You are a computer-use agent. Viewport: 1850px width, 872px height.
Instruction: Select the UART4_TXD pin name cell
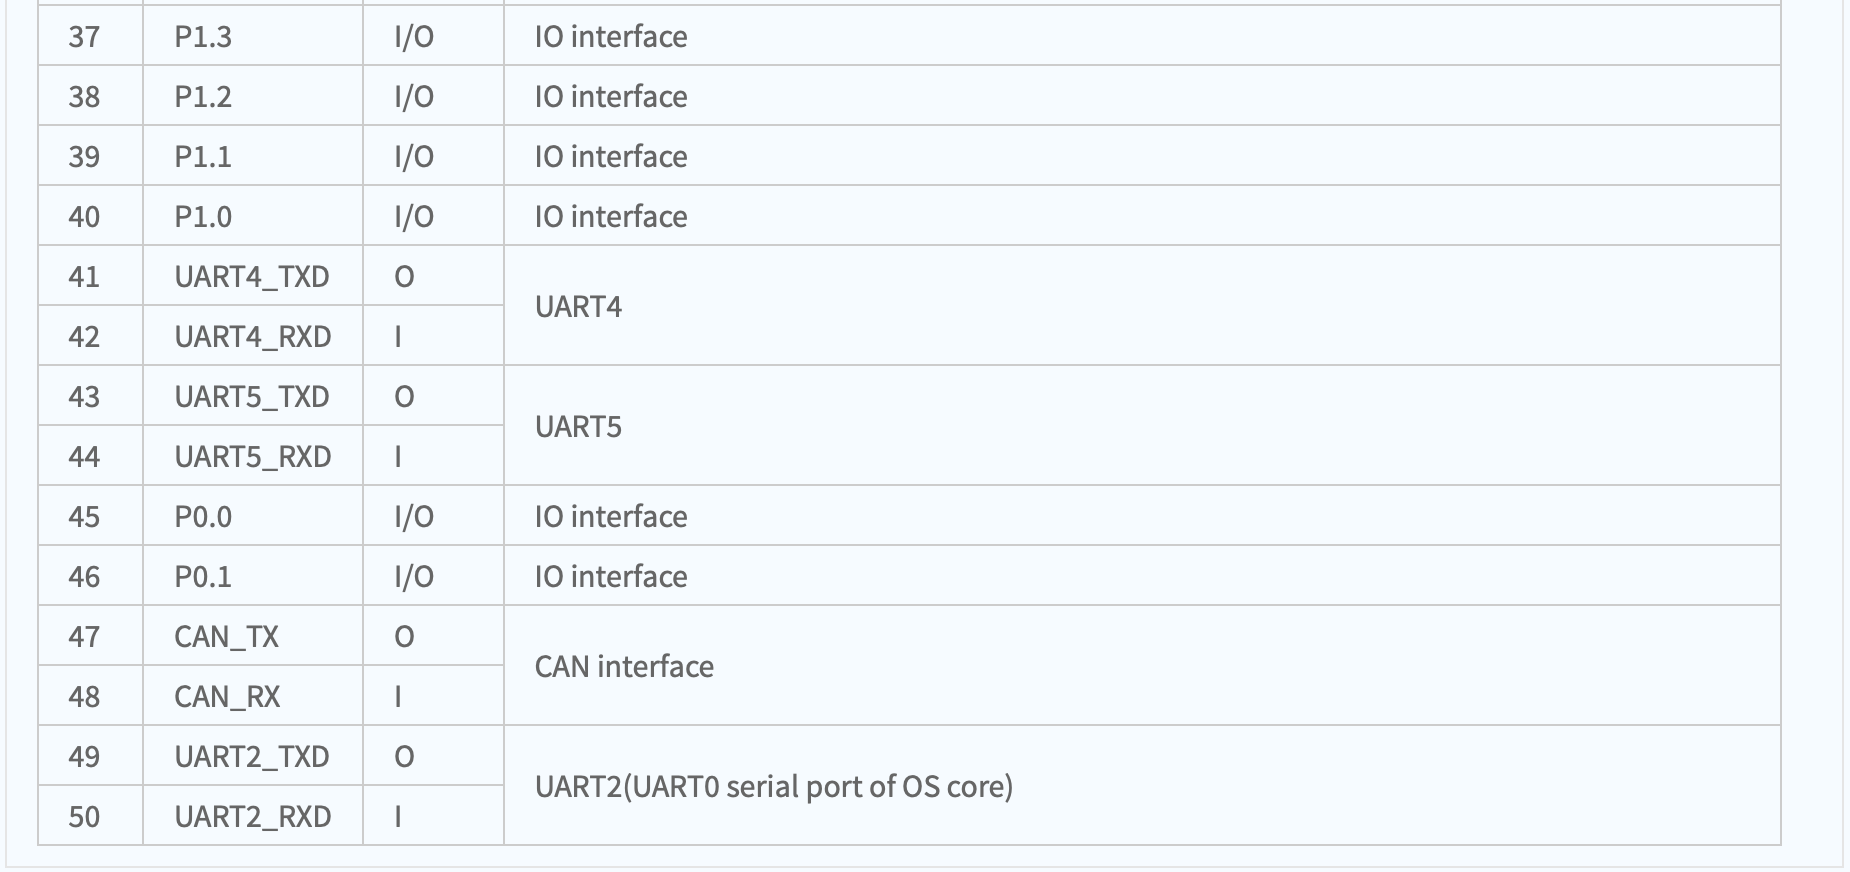click(x=252, y=276)
